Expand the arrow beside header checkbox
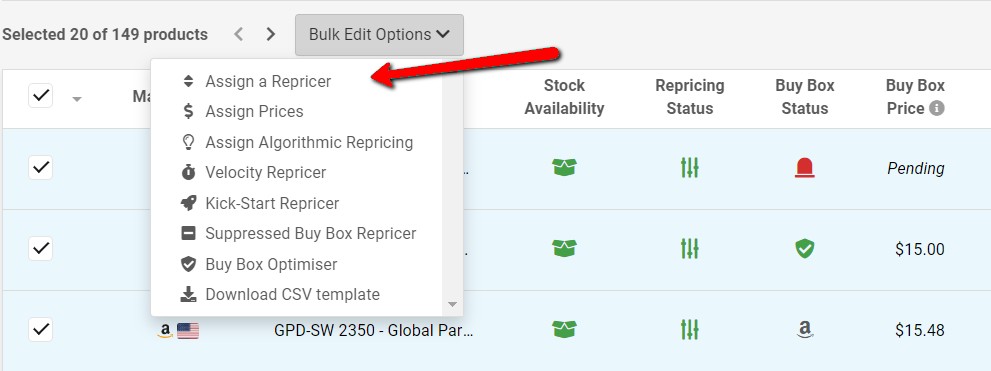Image resolution: width=991 pixels, height=371 pixels. [x=77, y=99]
